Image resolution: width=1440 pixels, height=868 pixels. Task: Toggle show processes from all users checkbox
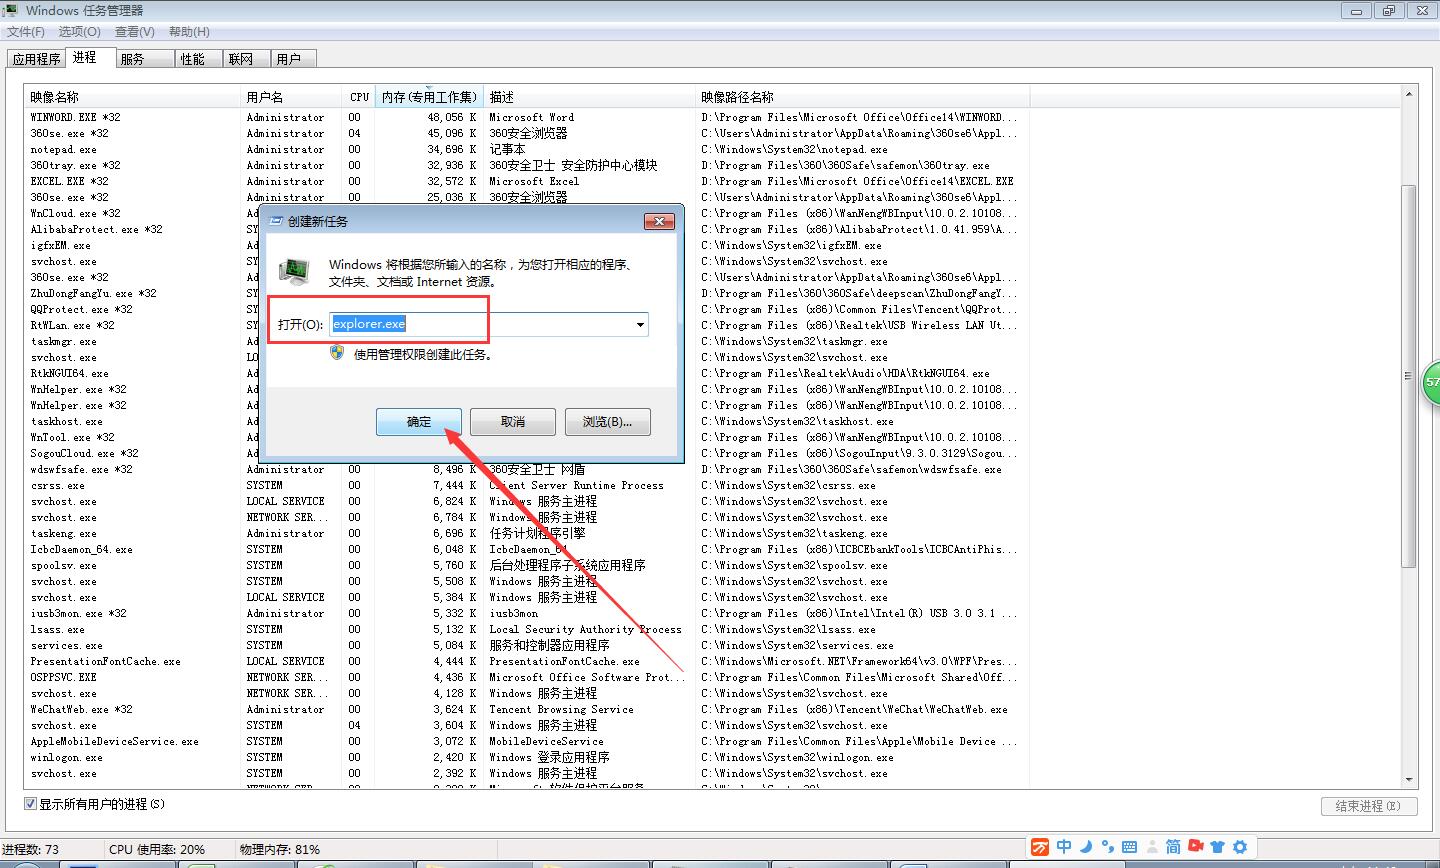[30, 804]
